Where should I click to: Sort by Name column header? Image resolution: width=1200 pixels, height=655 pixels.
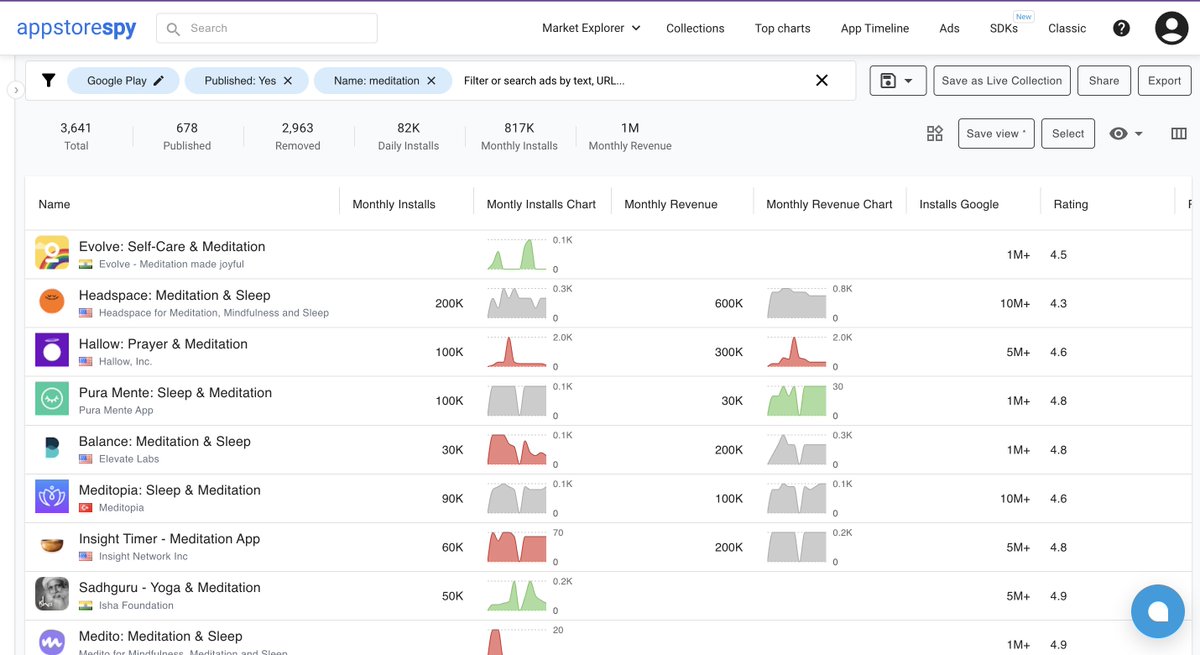click(x=54, y=204)
